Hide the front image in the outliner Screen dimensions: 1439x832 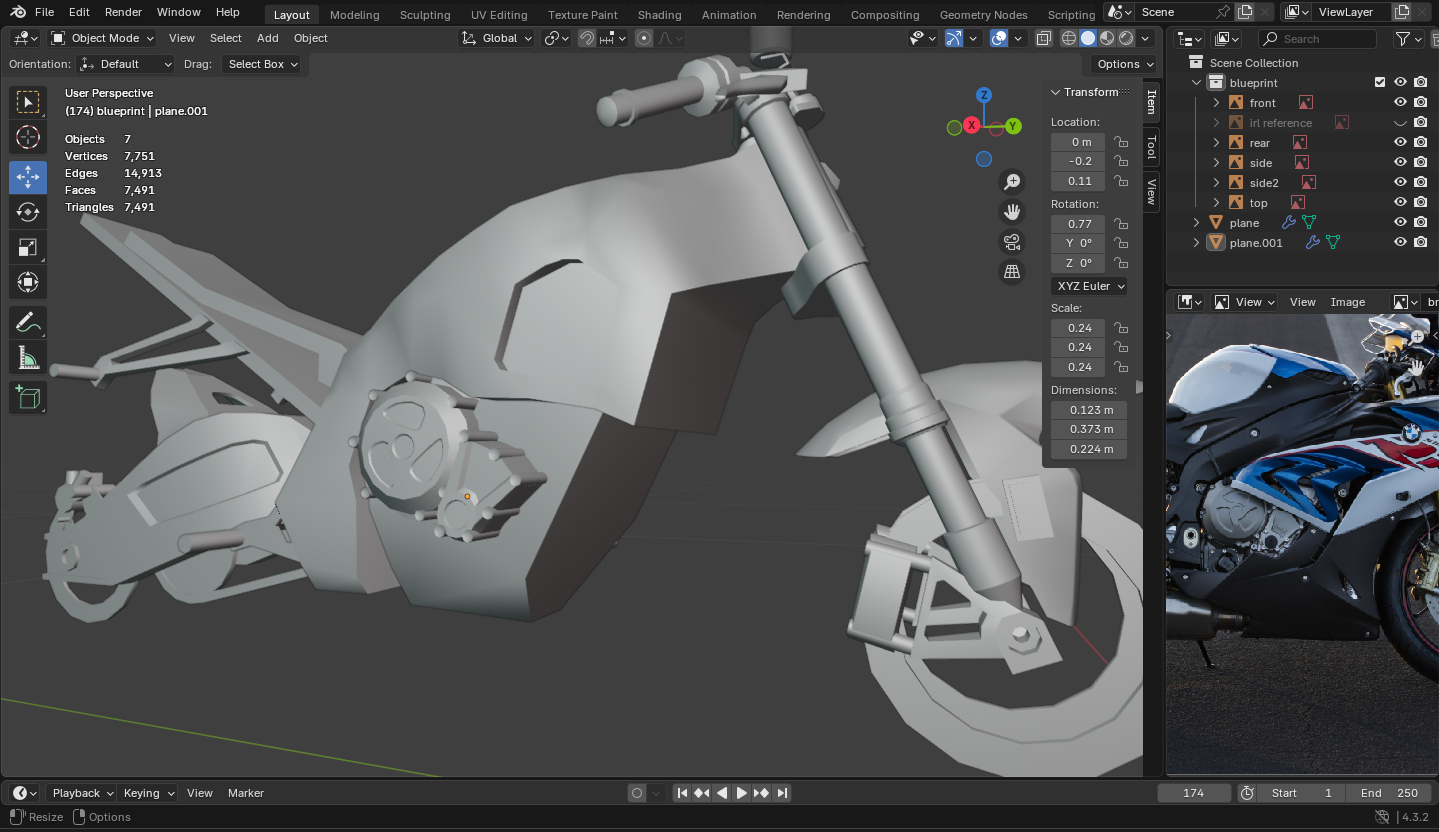(x=1400, y=103)
